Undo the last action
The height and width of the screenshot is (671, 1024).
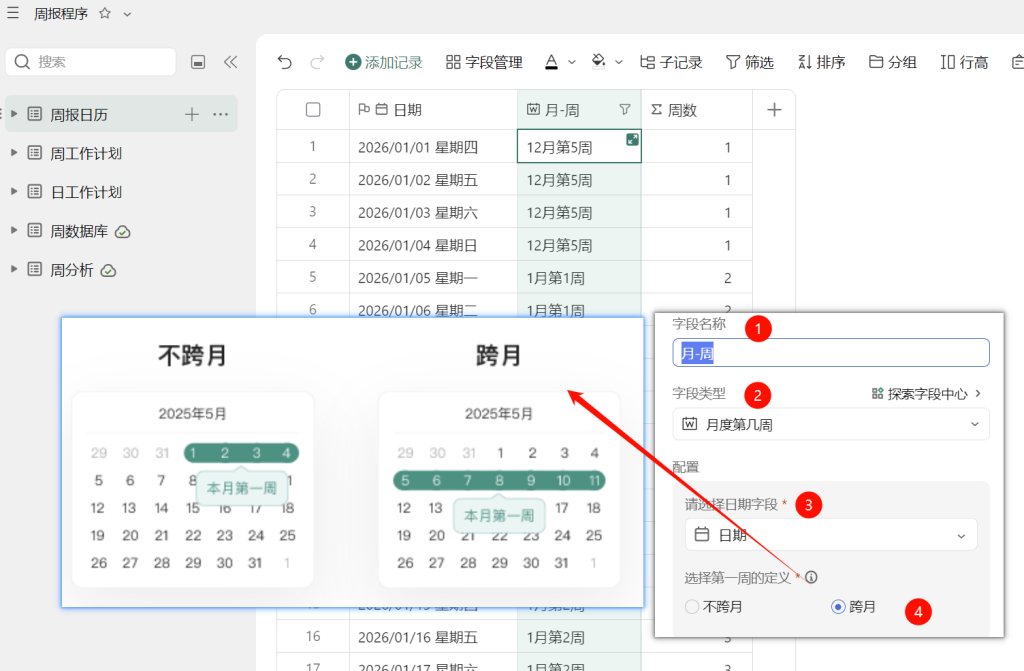[285, 62]
